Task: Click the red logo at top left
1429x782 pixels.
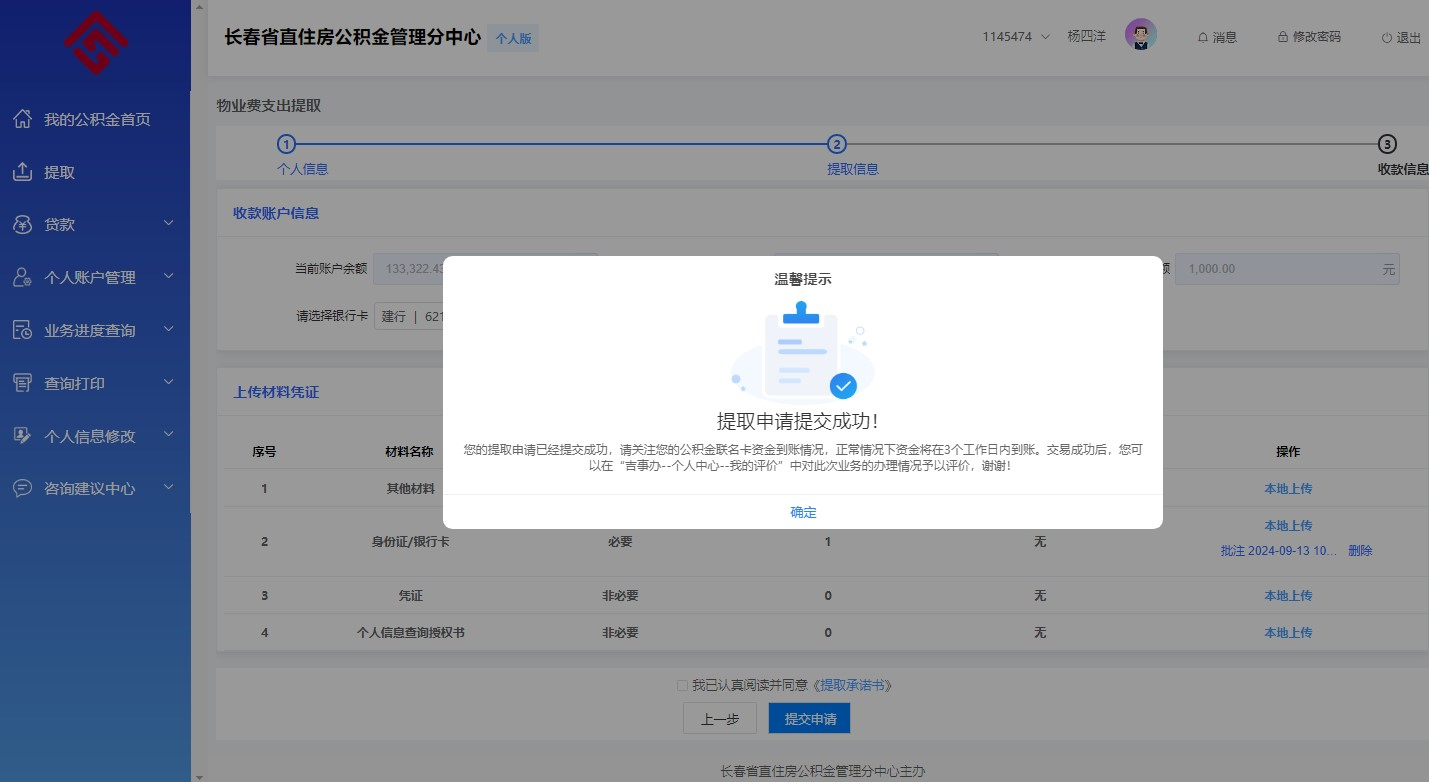Action: (x=95, y=43)
